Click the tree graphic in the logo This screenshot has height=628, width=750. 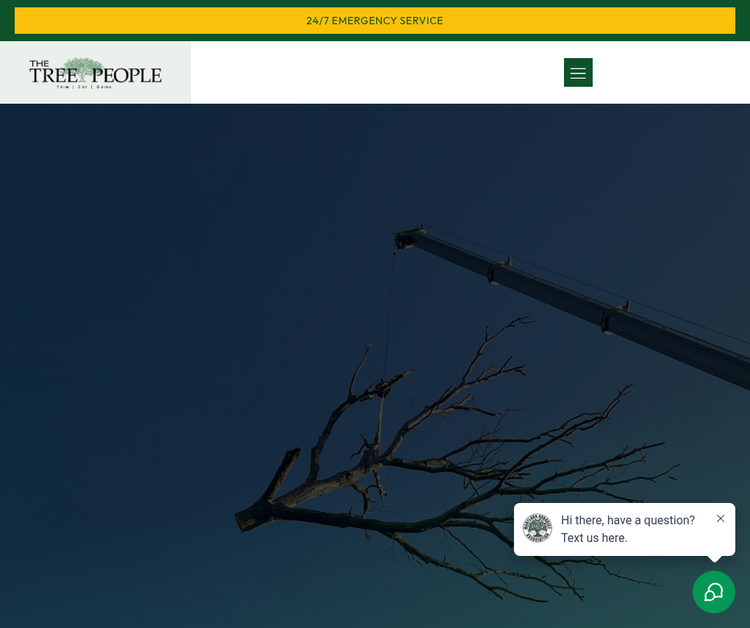click(84, 67)
